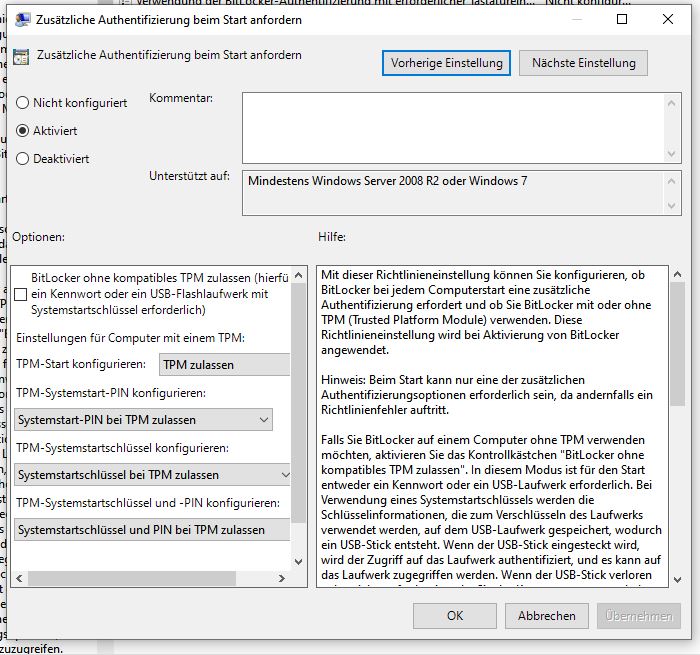Screen dimensions: 700x655
Task: Click 'Unterstützt auf' scroll-up arrow
Action: click(671, 181)
